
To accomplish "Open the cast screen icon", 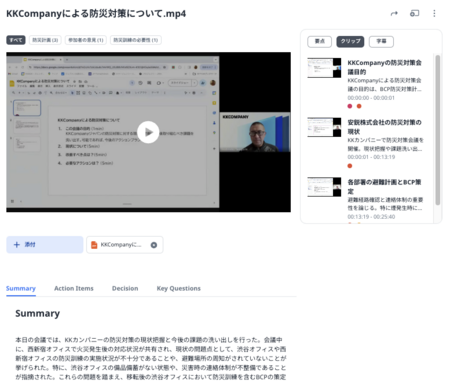I will (414, 13).
